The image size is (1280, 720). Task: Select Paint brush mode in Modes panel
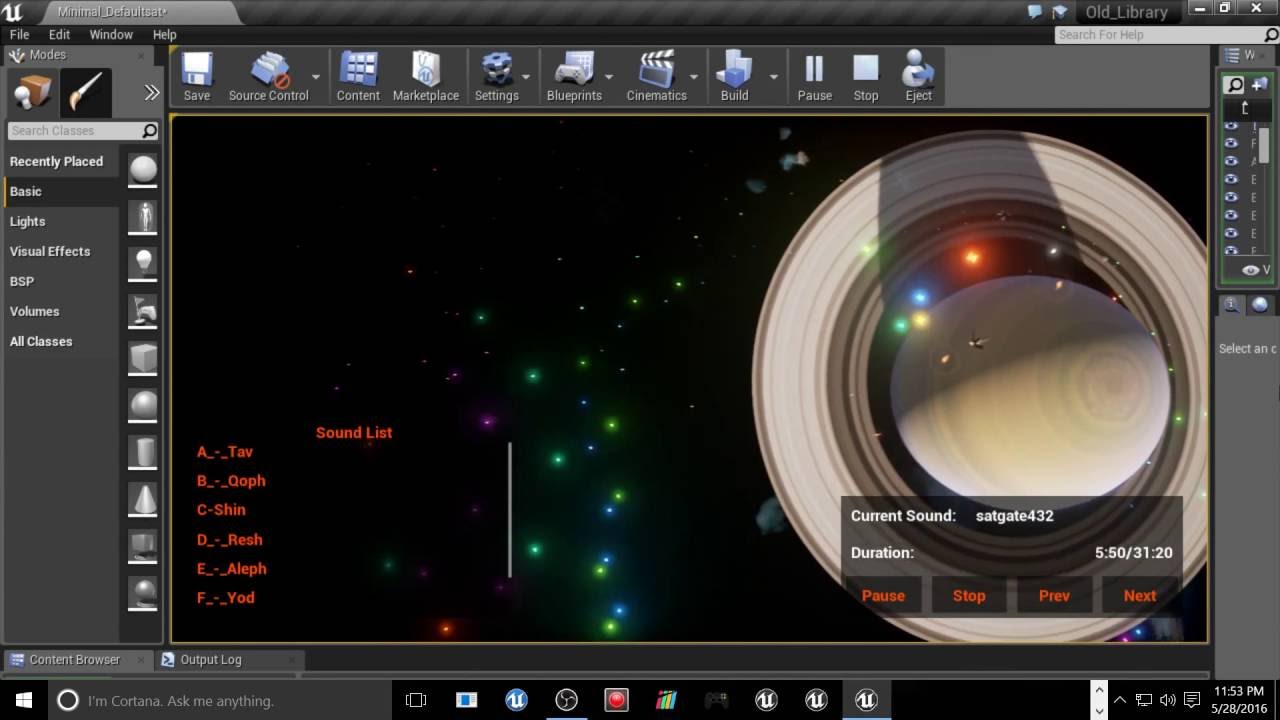86,93
